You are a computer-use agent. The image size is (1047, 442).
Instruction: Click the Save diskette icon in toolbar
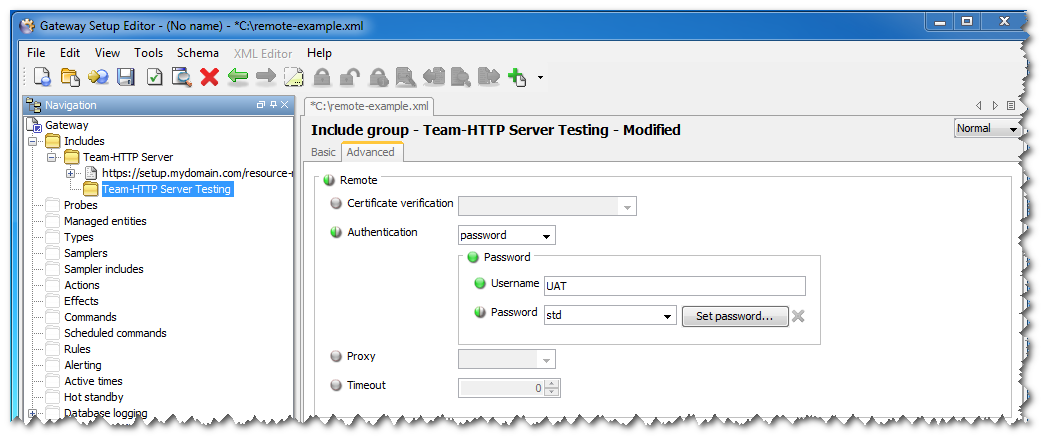(x=126, y=76)
